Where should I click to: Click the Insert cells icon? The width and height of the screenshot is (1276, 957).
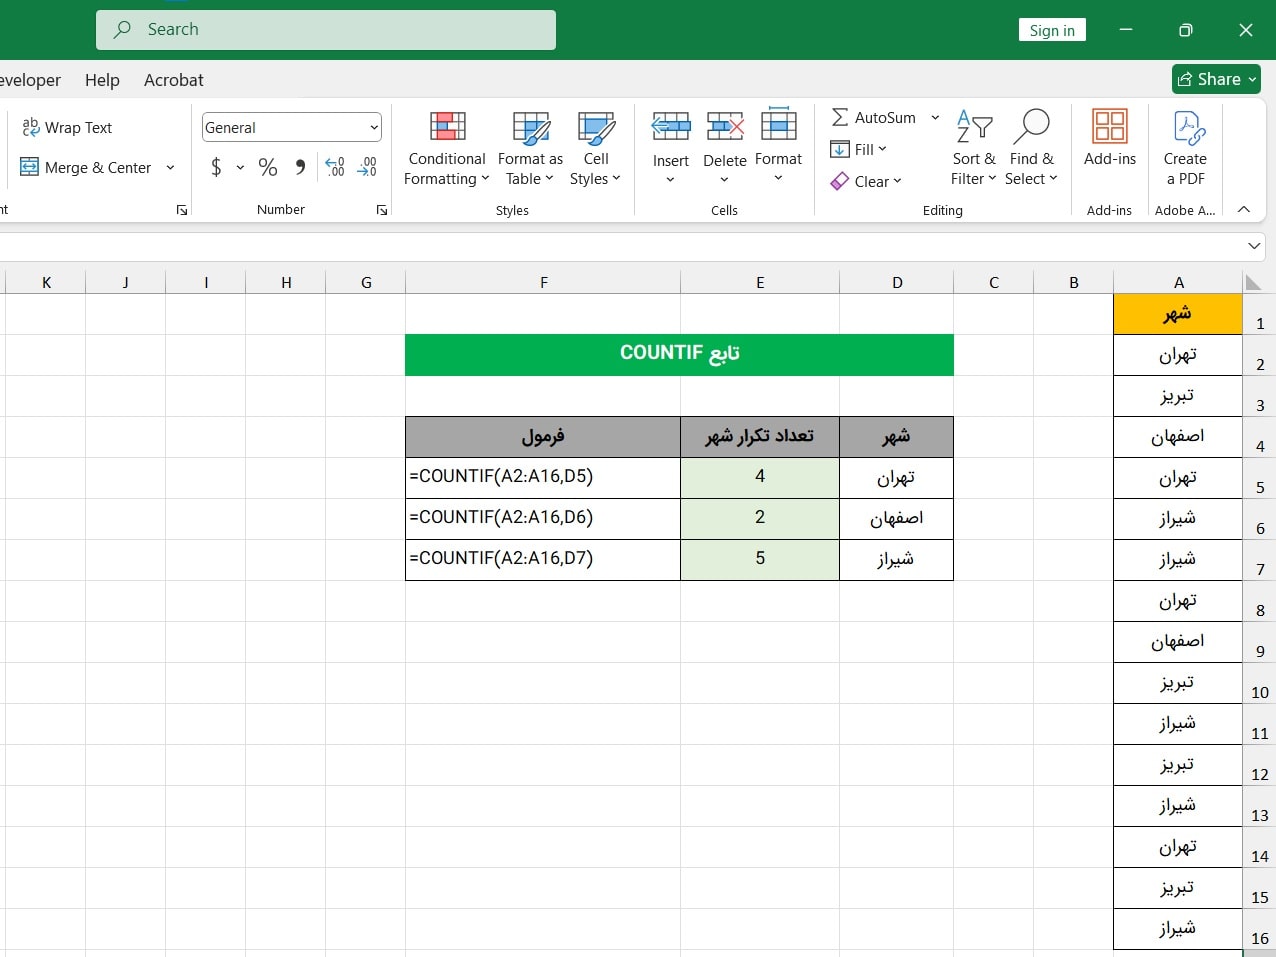click(671, 127)
